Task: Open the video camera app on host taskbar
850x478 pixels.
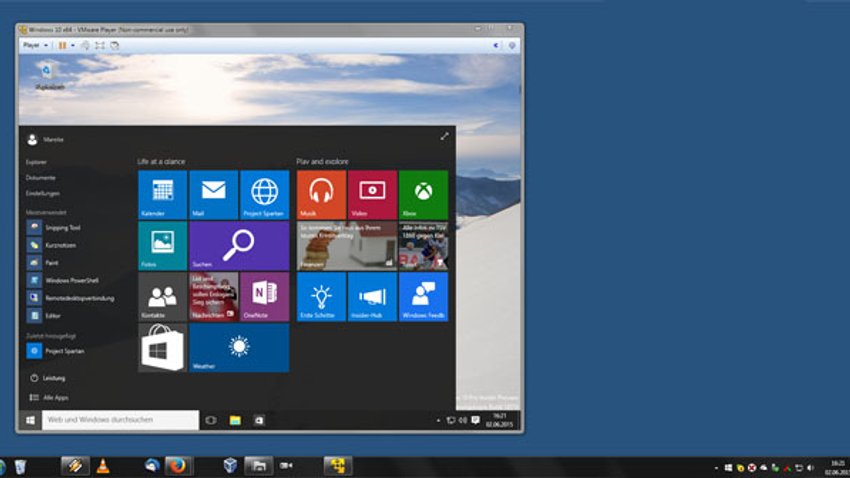Action: pos(286,466)
